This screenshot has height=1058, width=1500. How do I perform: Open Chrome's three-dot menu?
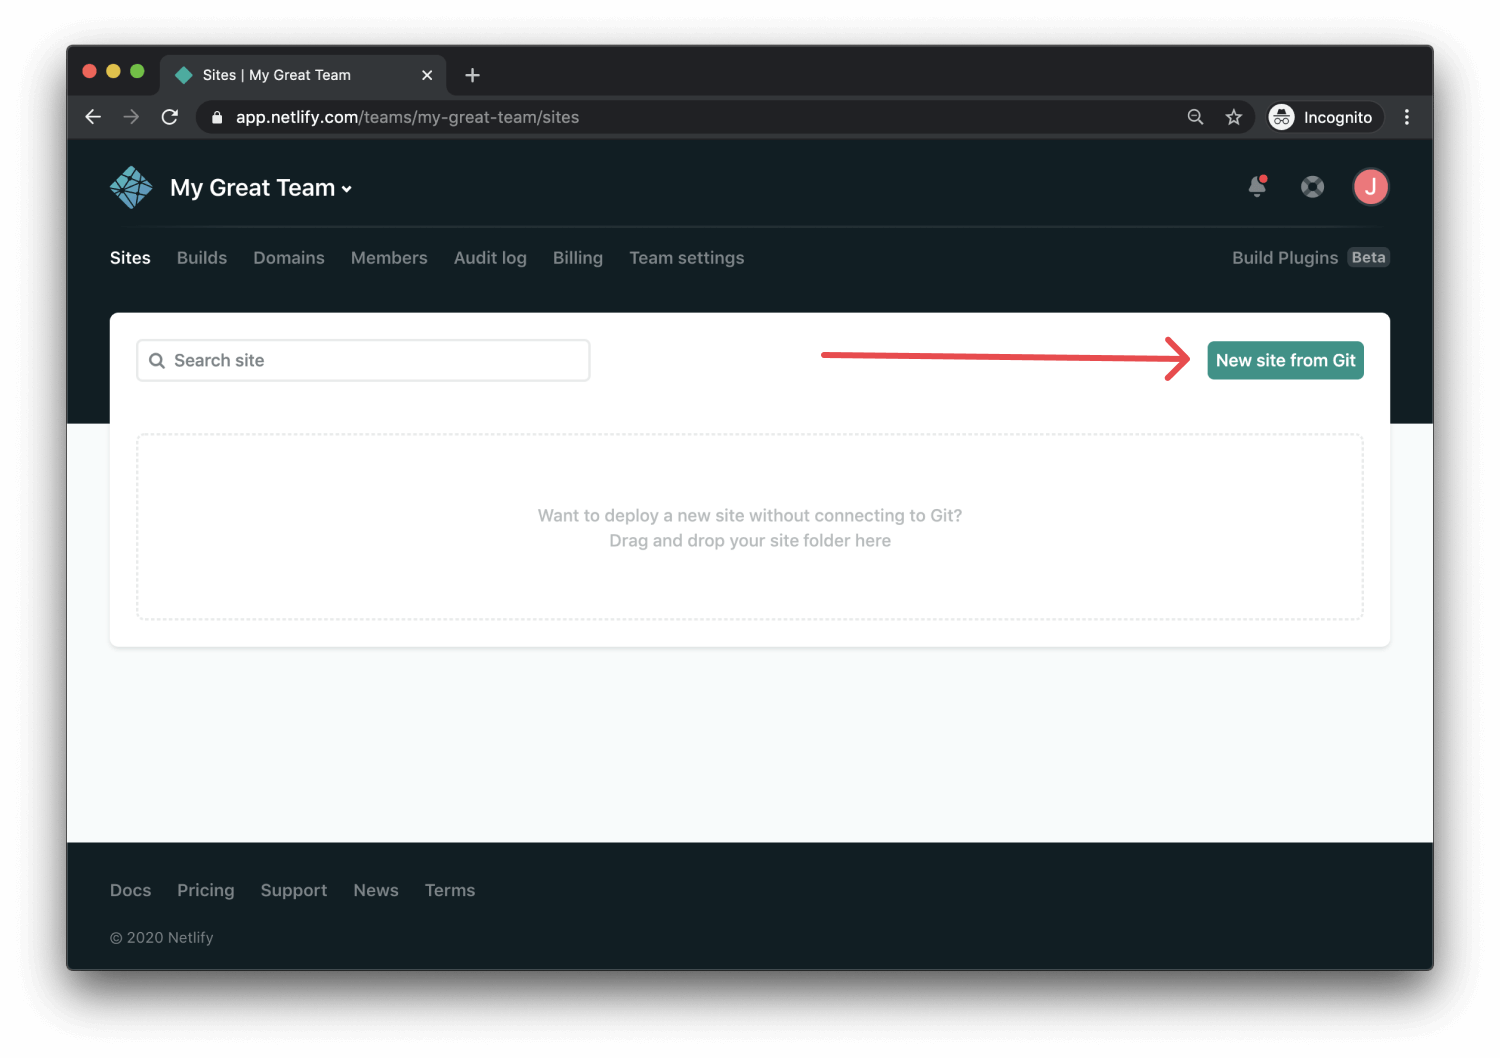1406,117
